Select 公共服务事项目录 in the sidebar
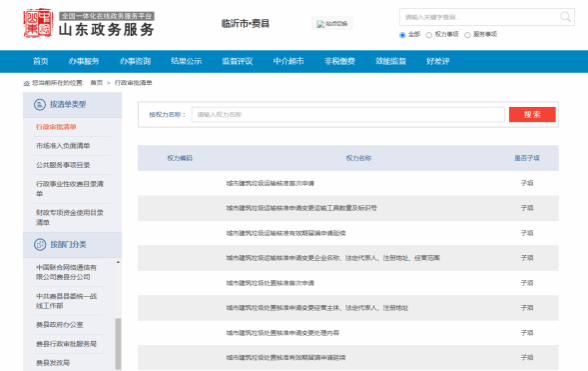 click(x=63, y=165)
